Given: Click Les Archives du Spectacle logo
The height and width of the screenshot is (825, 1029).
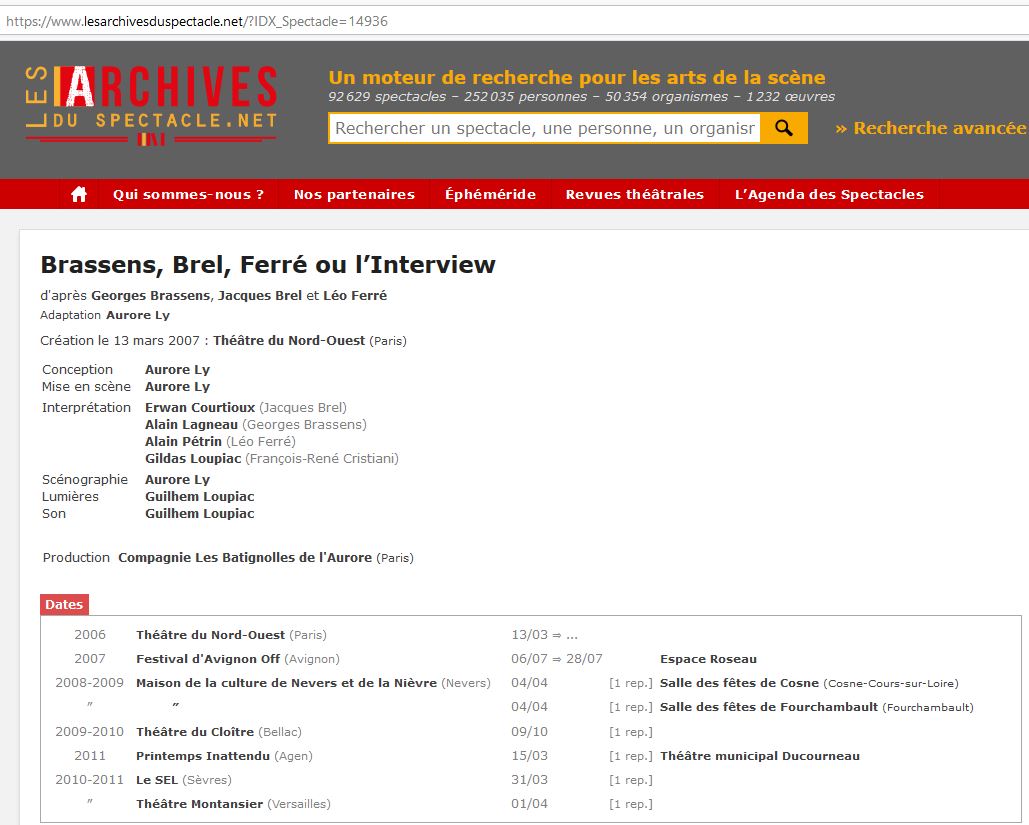Looking at the screenshot, I should 151,105.
